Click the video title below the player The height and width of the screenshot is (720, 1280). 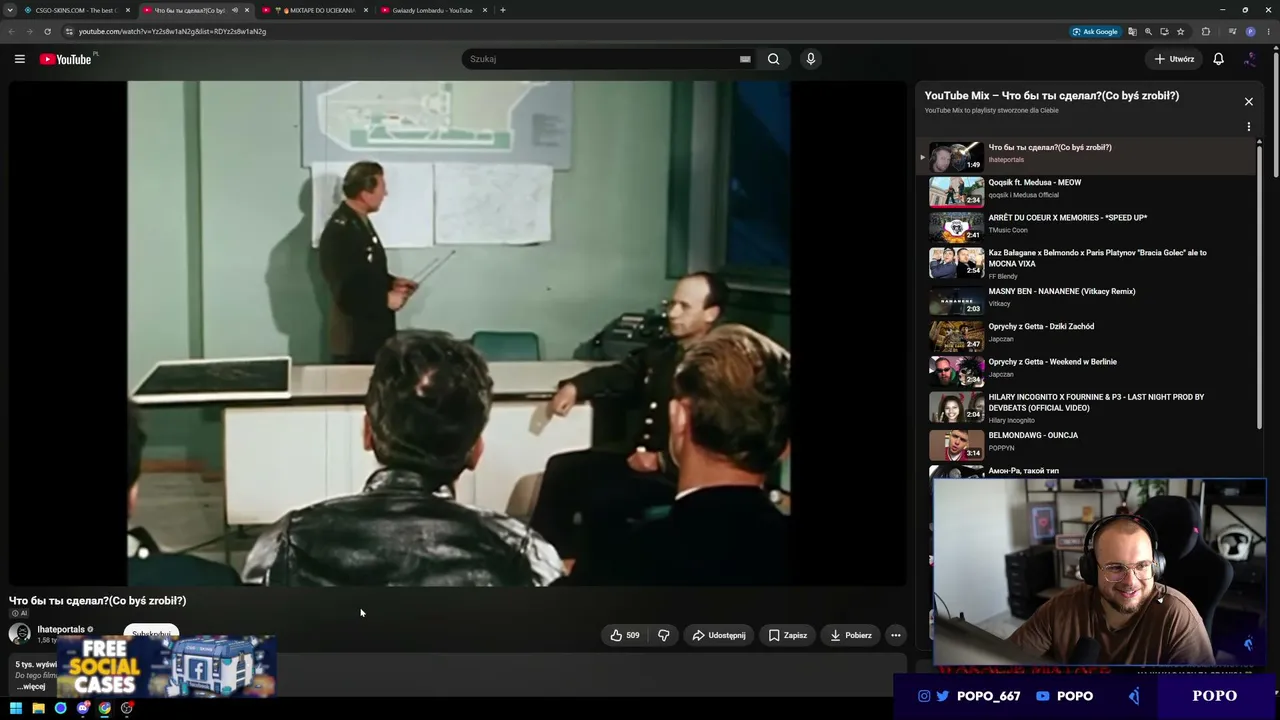click(97, 601)
